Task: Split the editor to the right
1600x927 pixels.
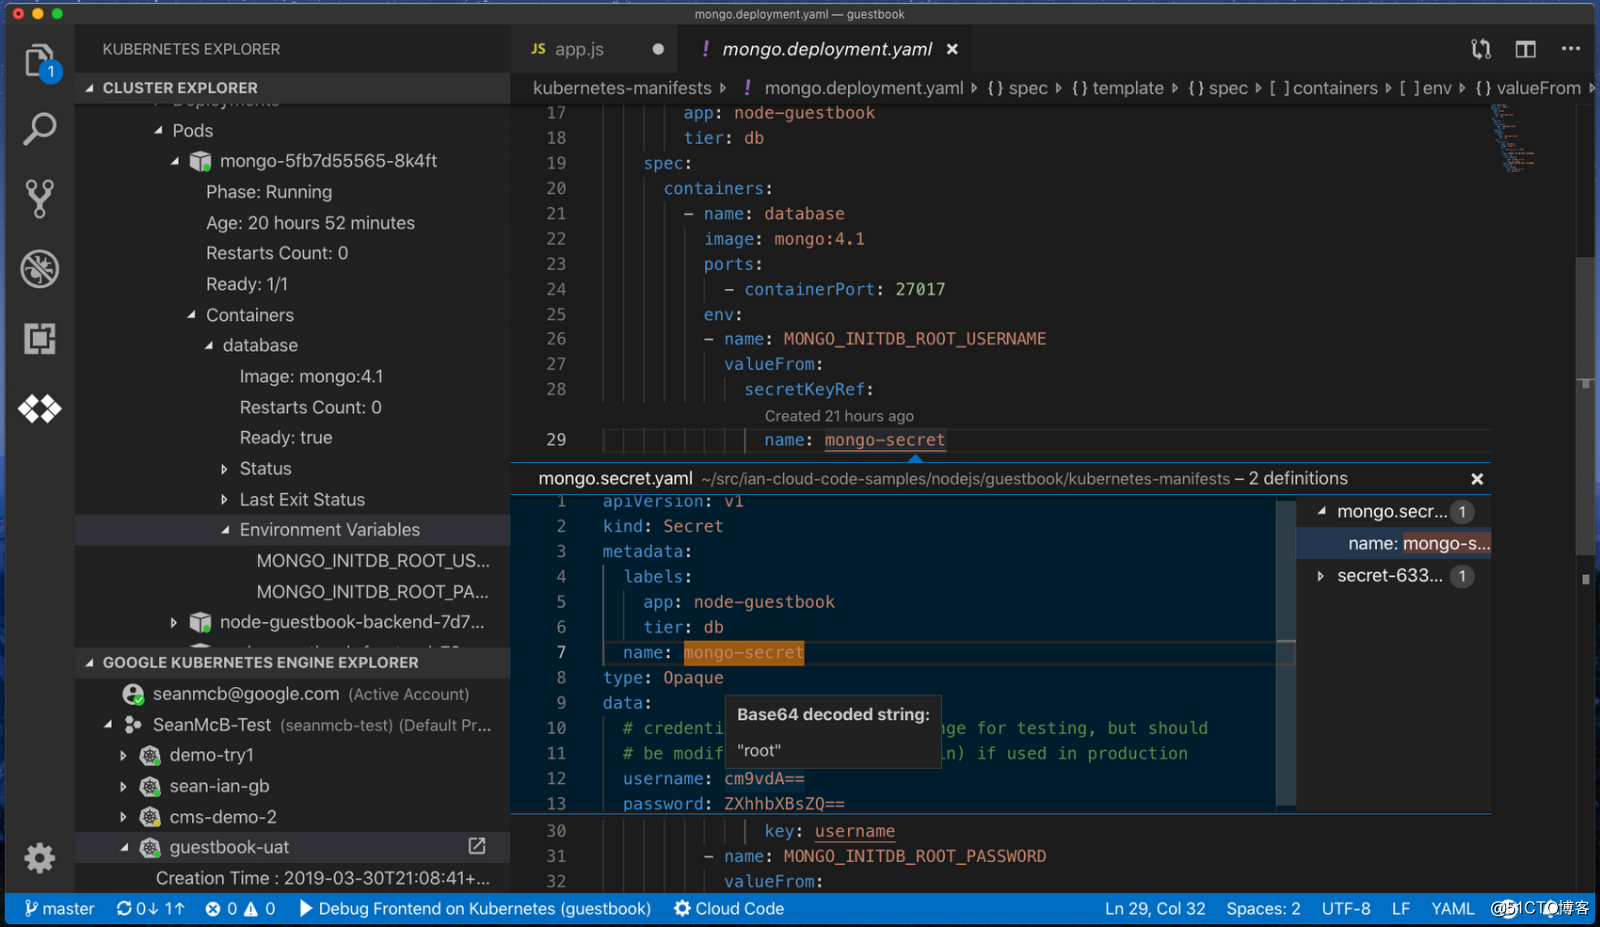Action: tap(1525, 49)
